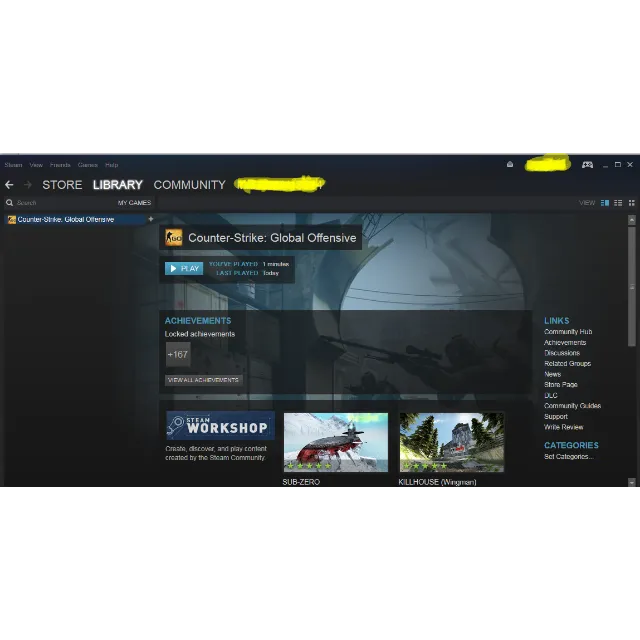Close the Steam window
640x640 pixels.
[630, 164]
